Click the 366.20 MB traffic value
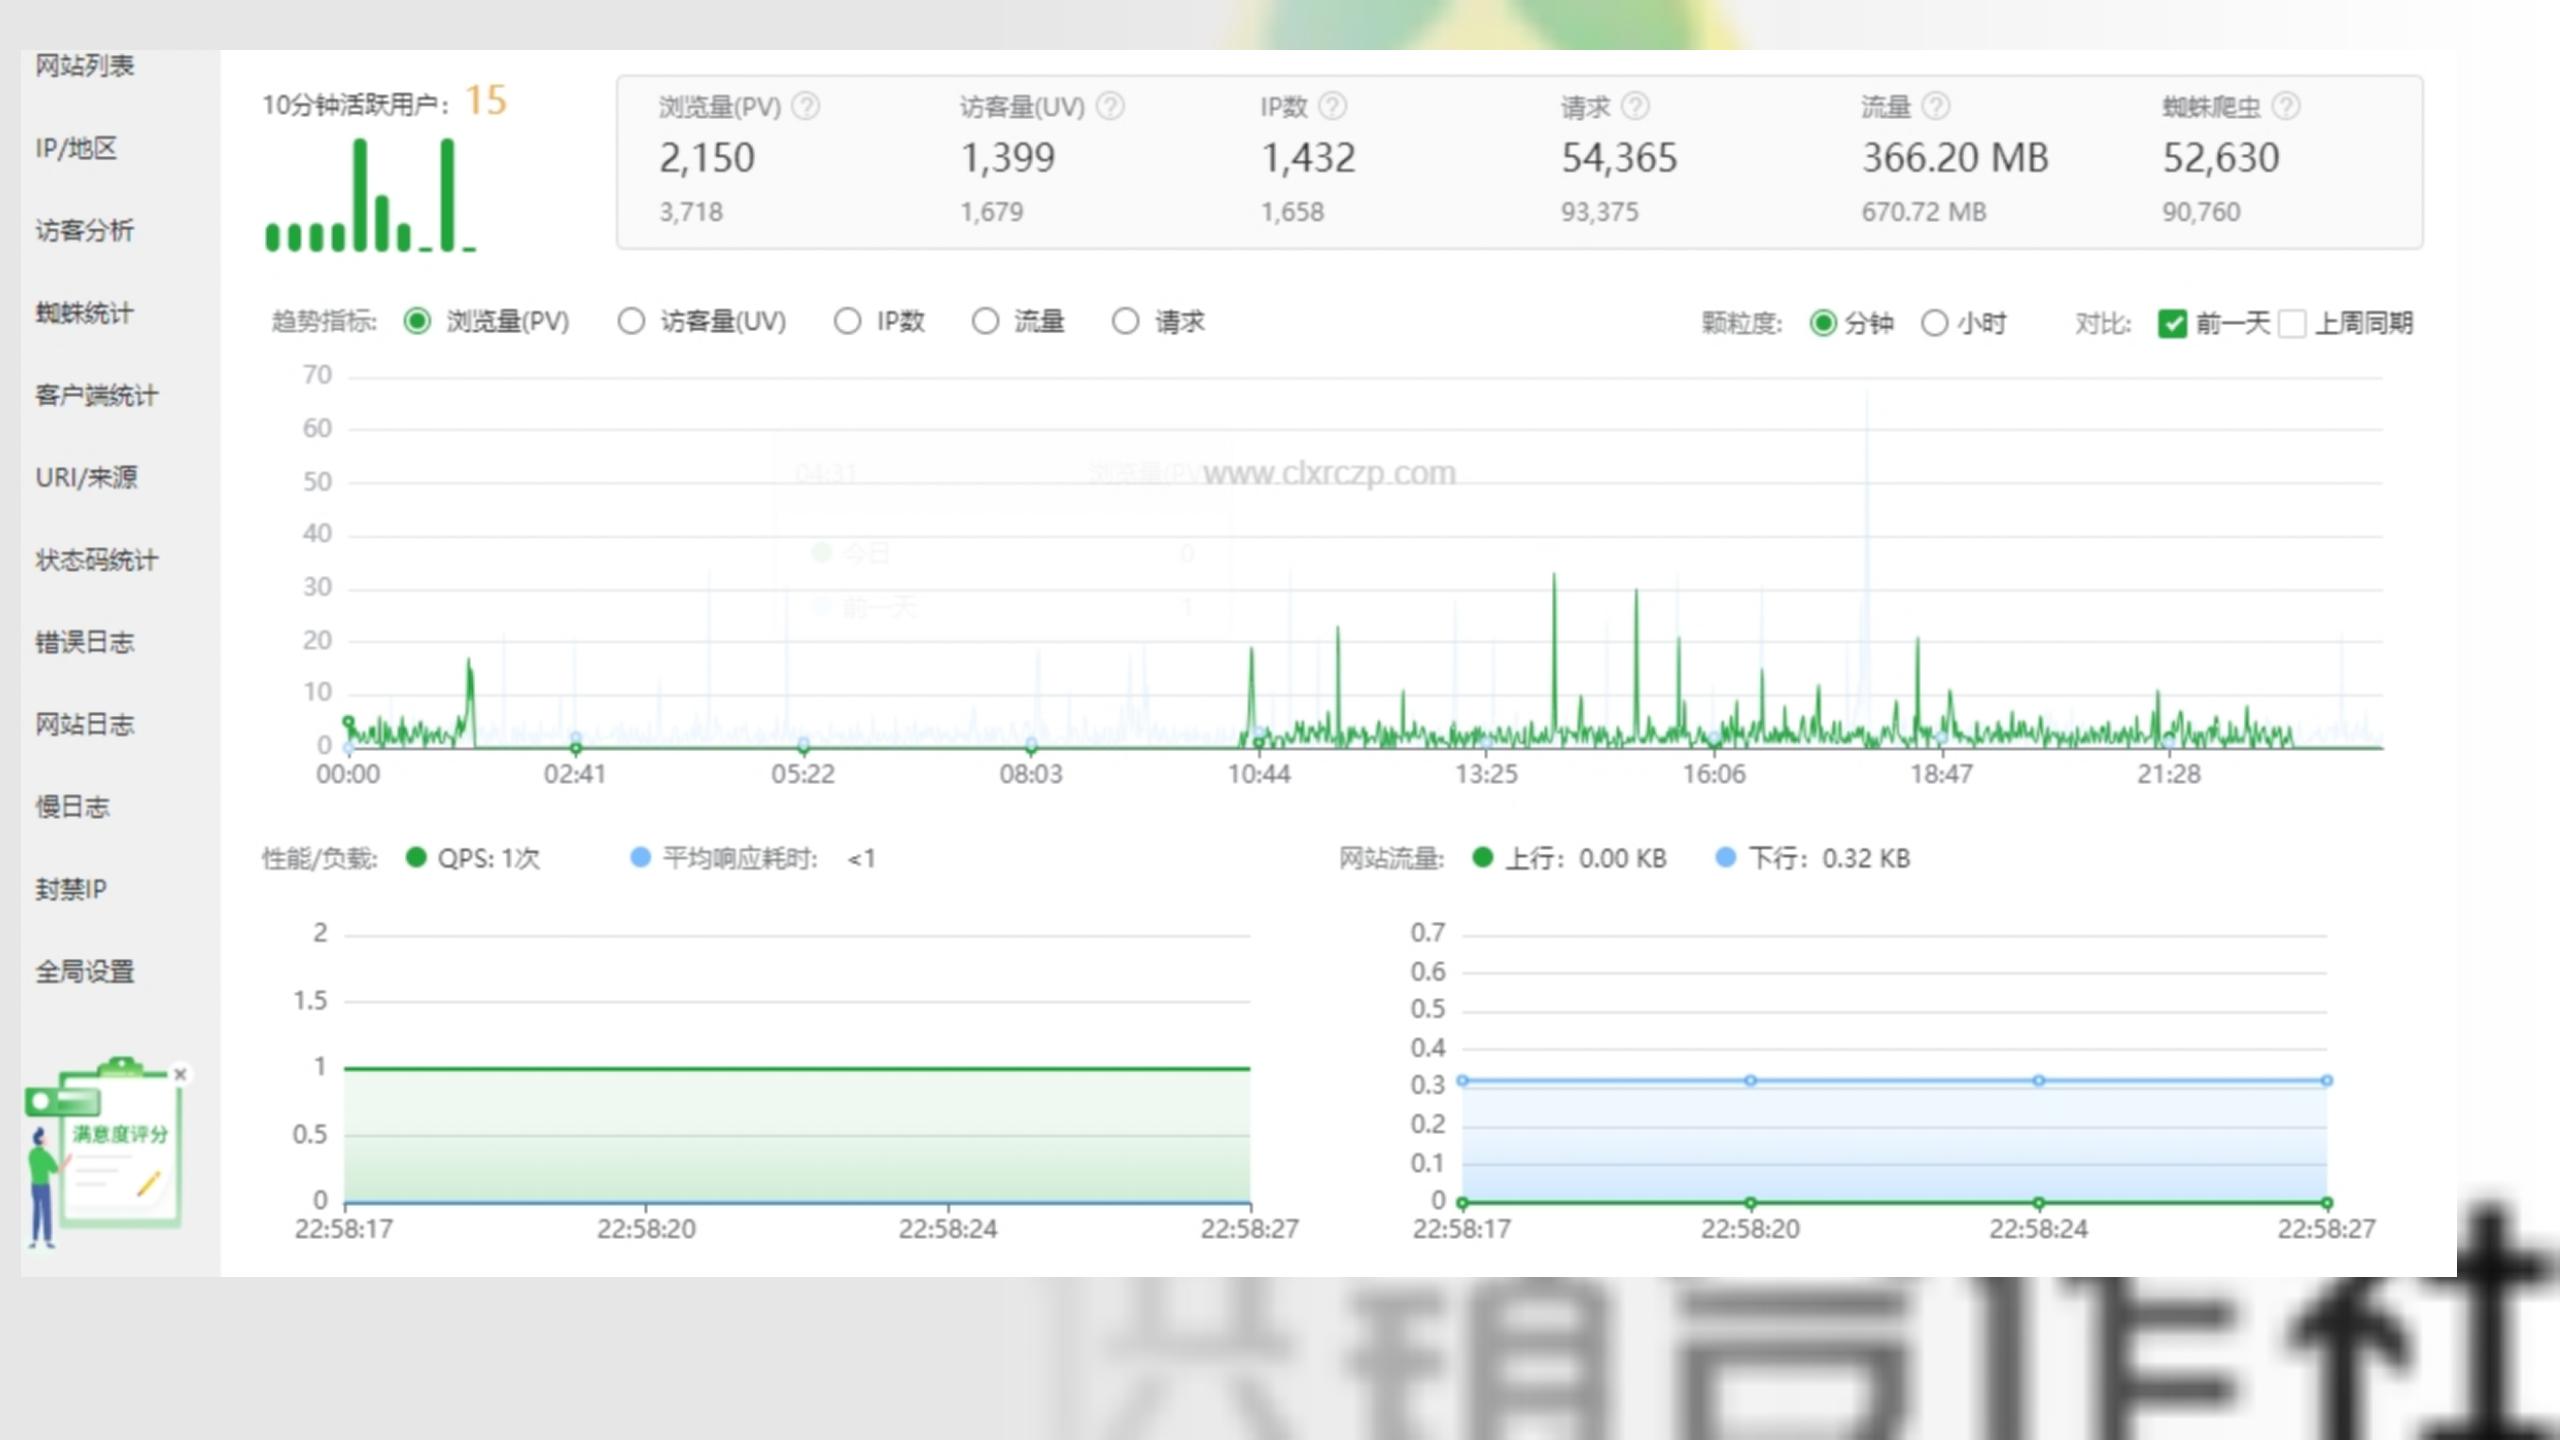This screenshot has height=1440, width=2560. [x=1955, y=158]
